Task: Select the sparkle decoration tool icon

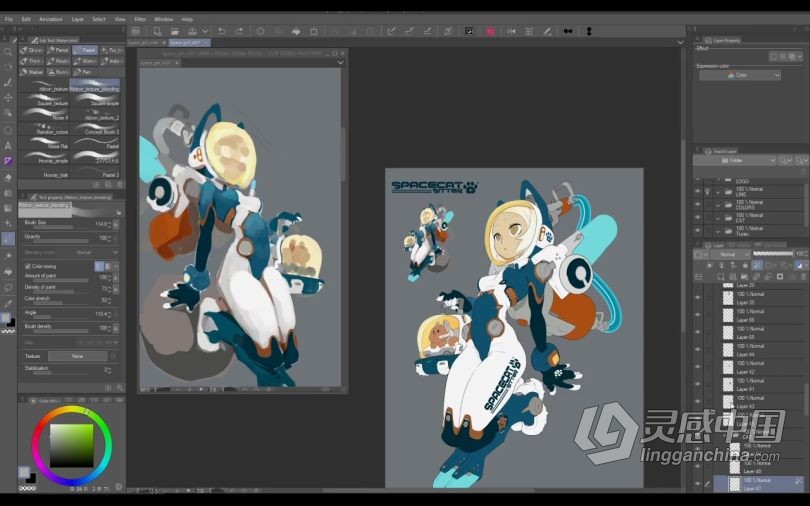Action: 8,224
